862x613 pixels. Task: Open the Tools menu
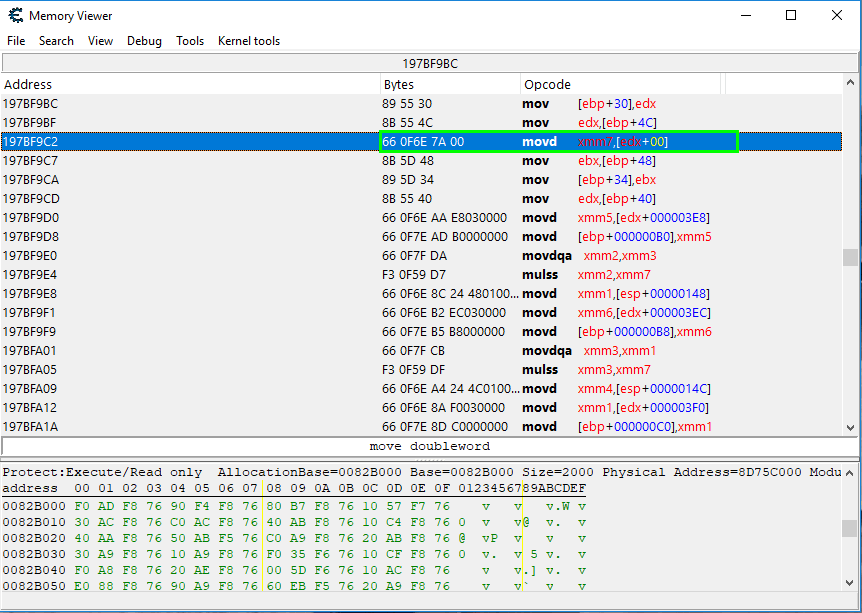pyautogui.click(x=190, y=41)
